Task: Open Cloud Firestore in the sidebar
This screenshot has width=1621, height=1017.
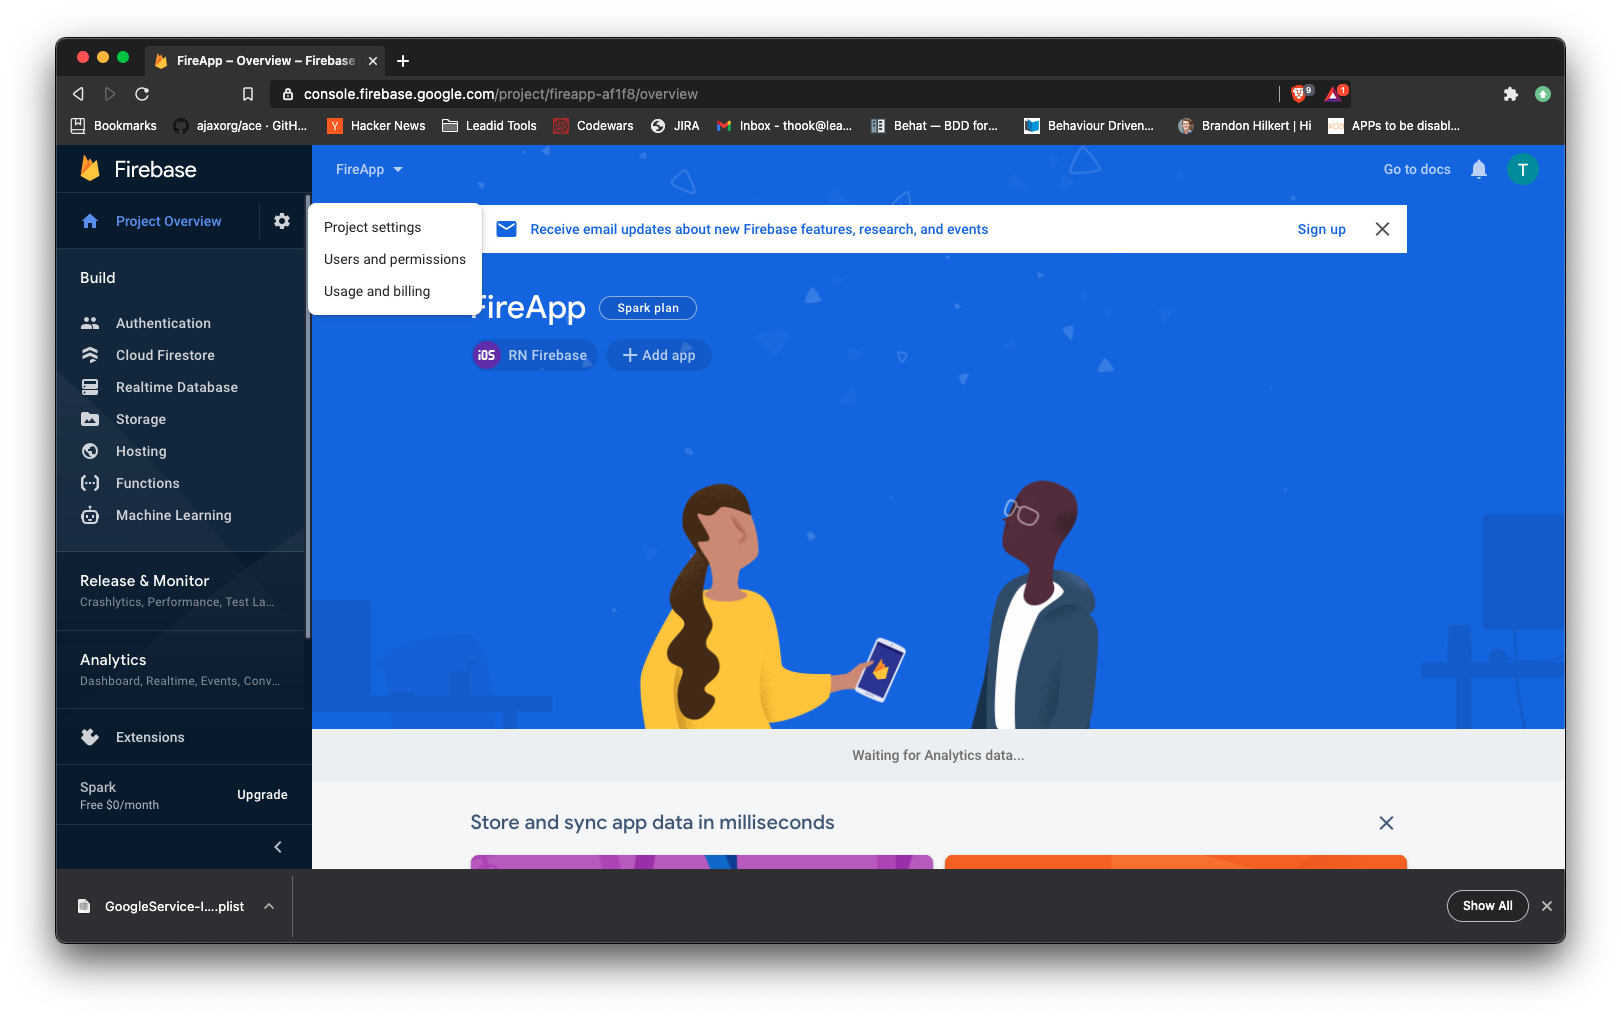Action: click(x=165, y=355)
